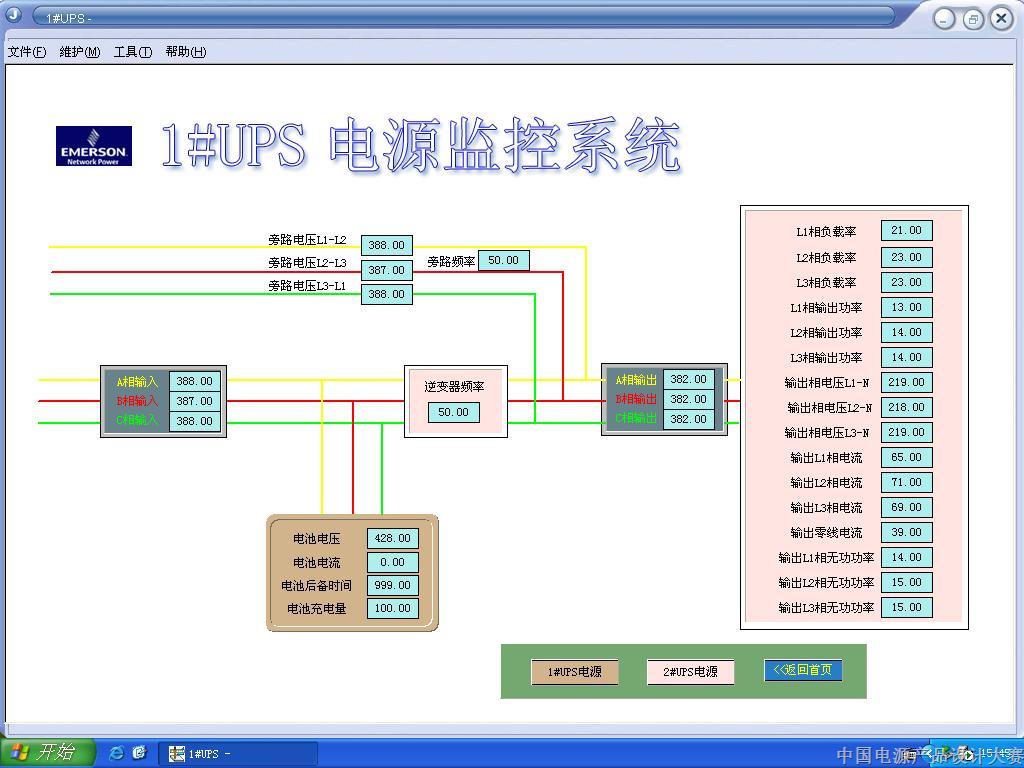Click the 电池充电量 value 100.00

(392, 608)
